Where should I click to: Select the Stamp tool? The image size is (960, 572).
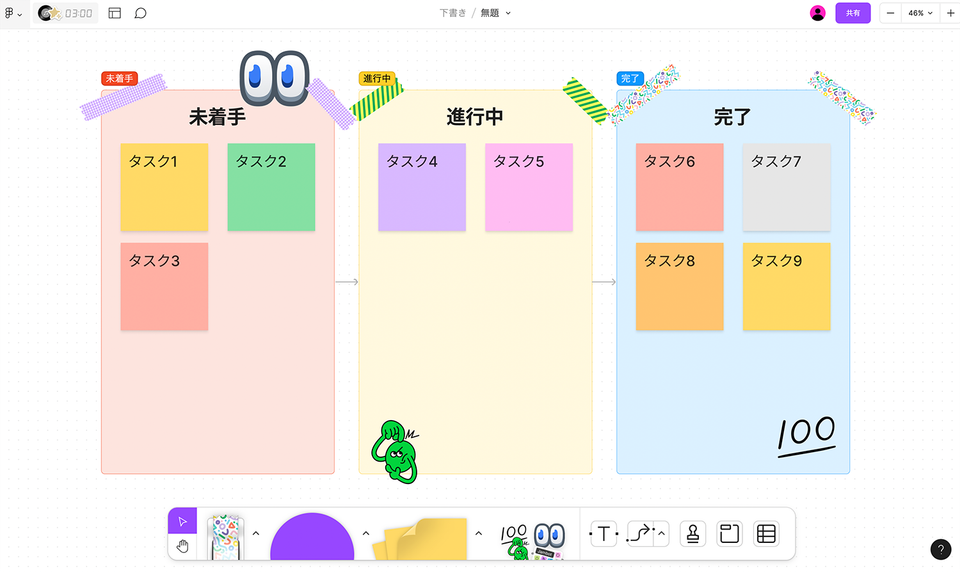pyautogui.click(x=693, y=534)
